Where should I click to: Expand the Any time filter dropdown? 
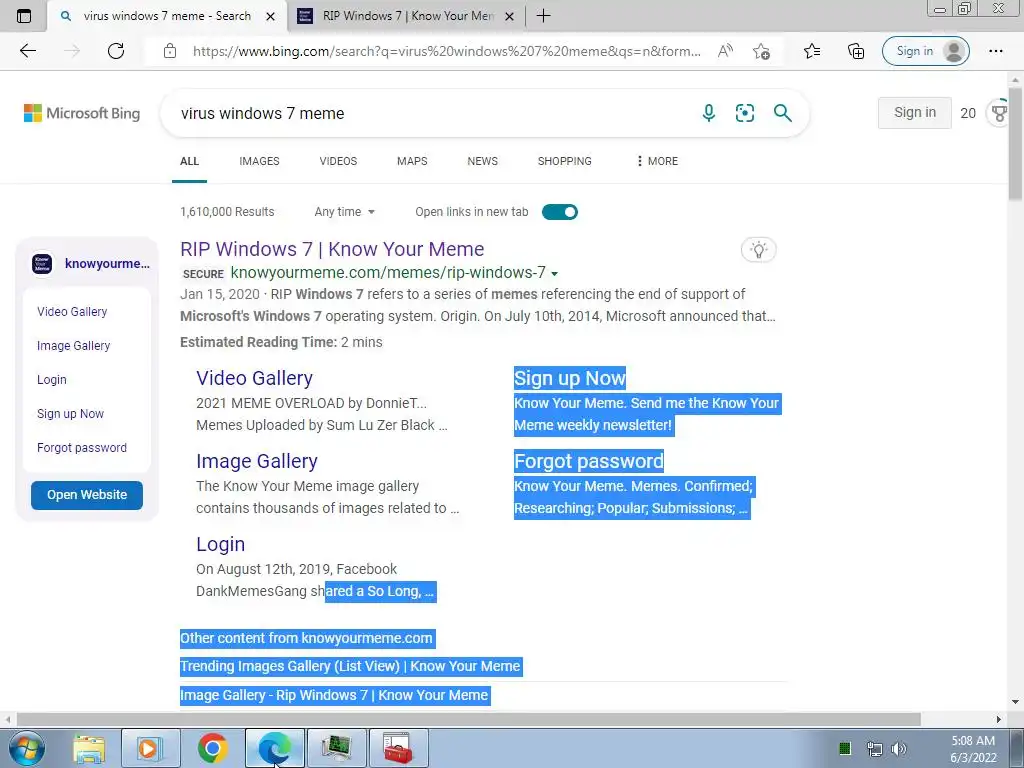tap(344, 212)
